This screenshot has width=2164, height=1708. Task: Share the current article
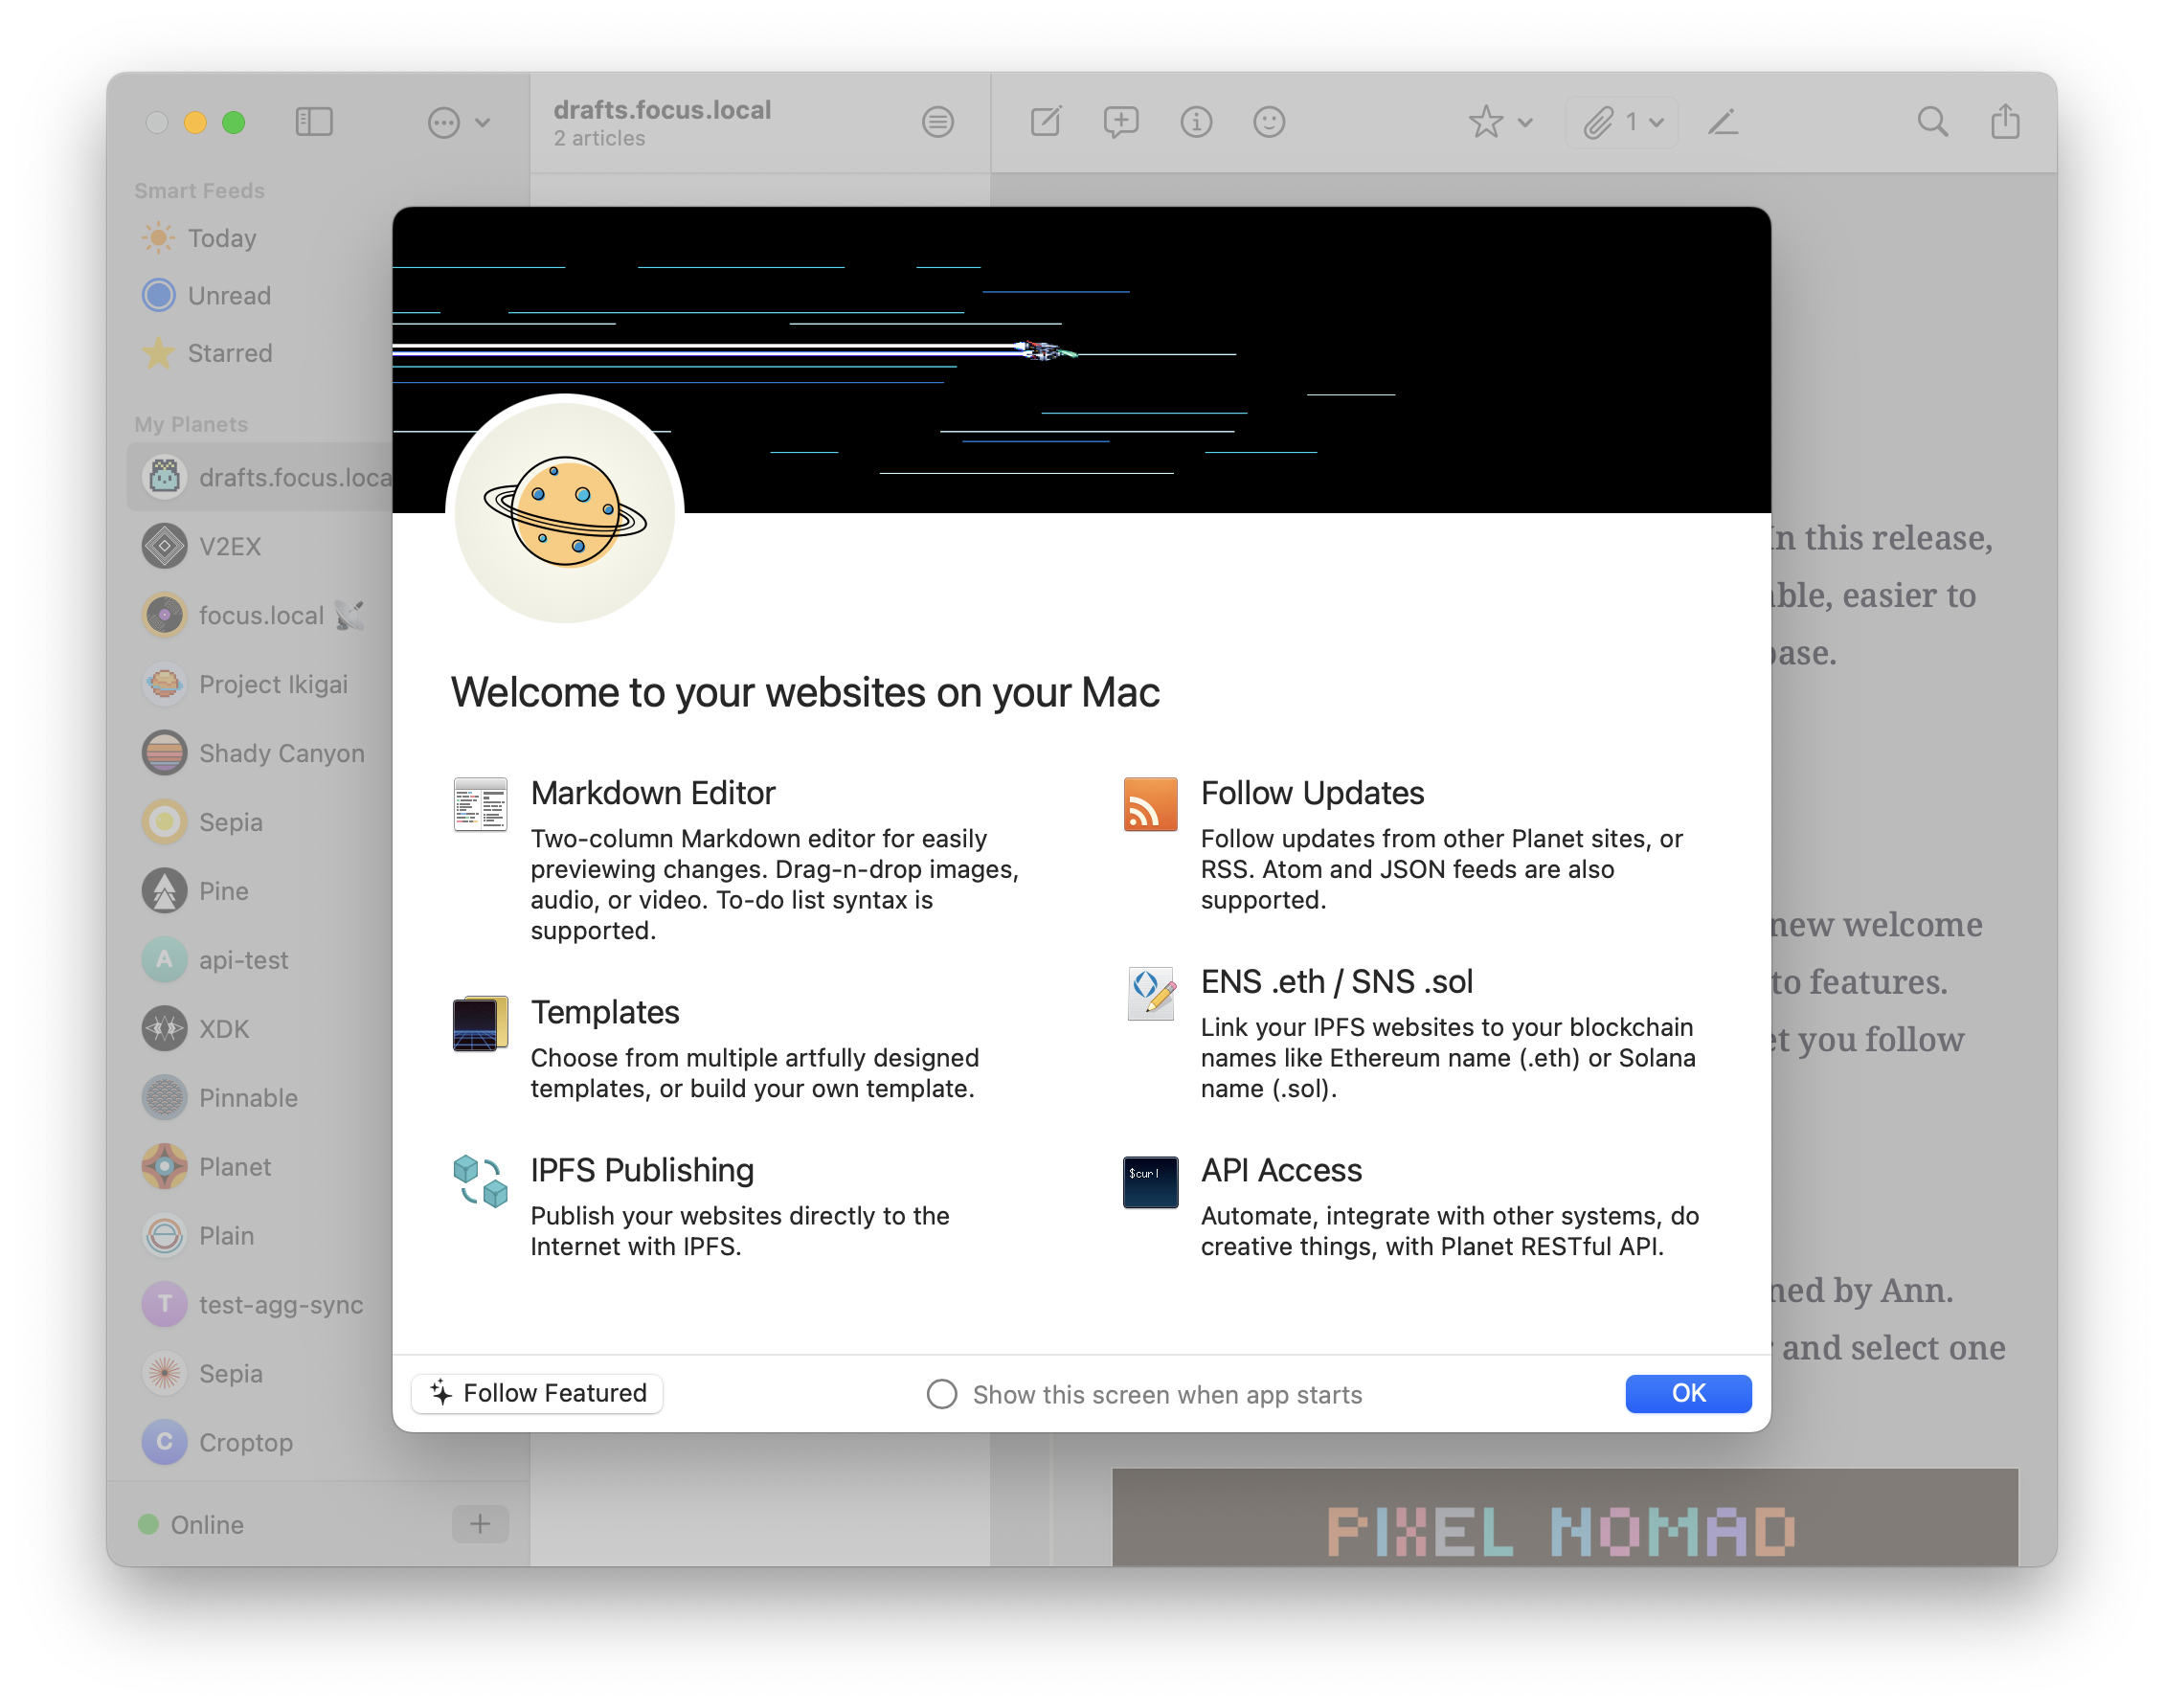click(2005, 122)
